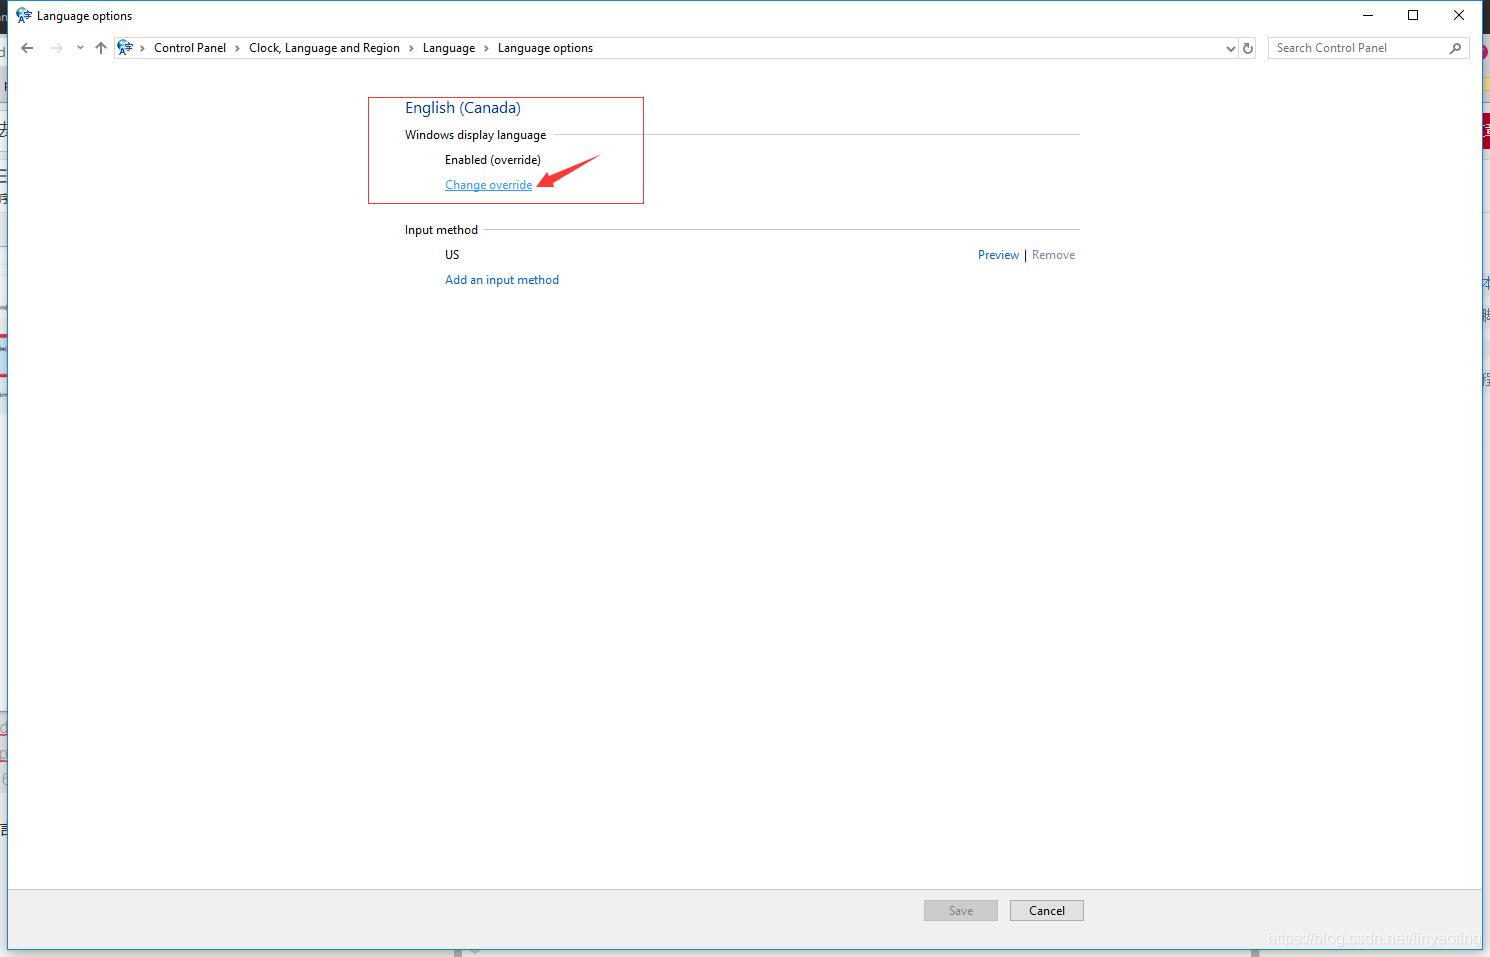Select Clock, Language and Region breadcrumb
This screenshot has height=957, width=1490.
click(324, 48)
